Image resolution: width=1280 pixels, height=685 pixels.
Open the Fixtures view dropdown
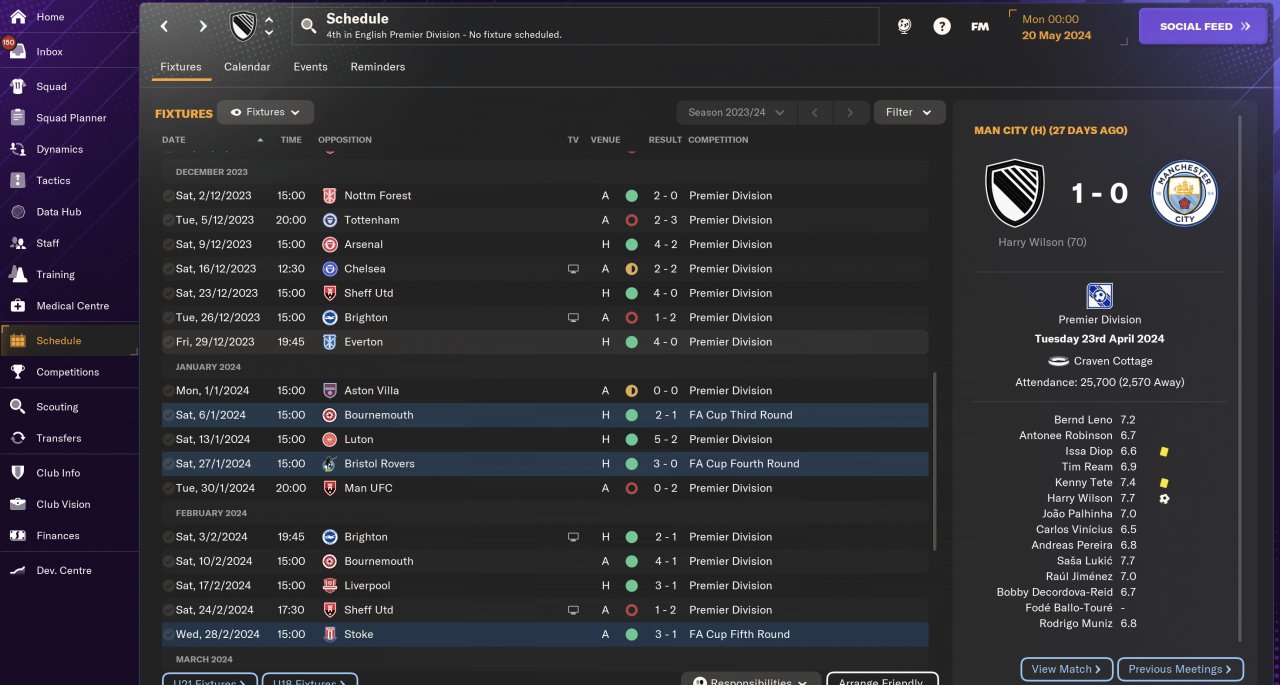(x=266, y=113)
